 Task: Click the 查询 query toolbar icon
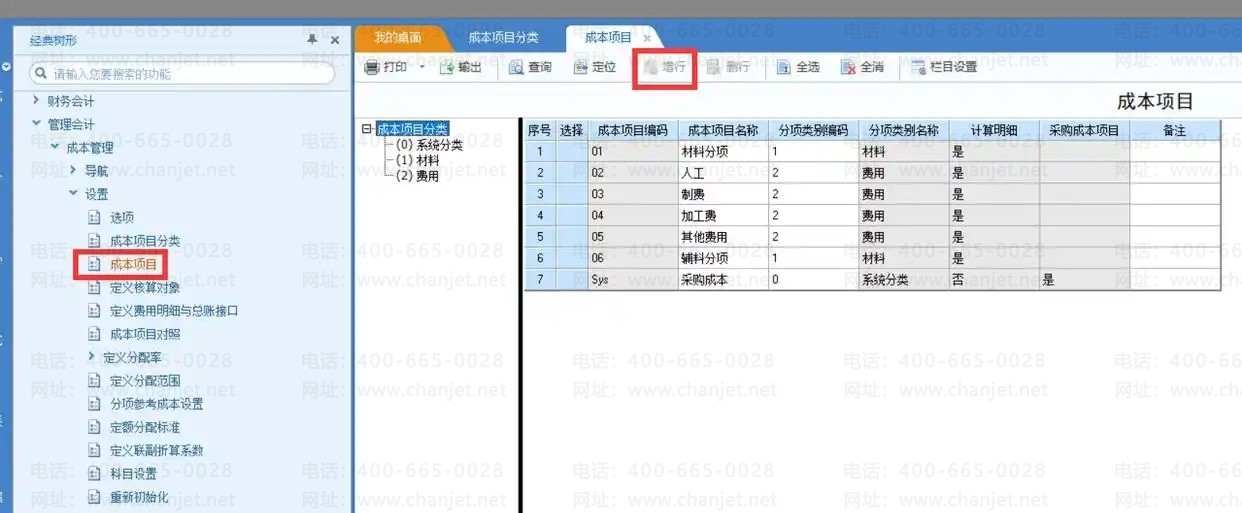[x=516, y=68]
